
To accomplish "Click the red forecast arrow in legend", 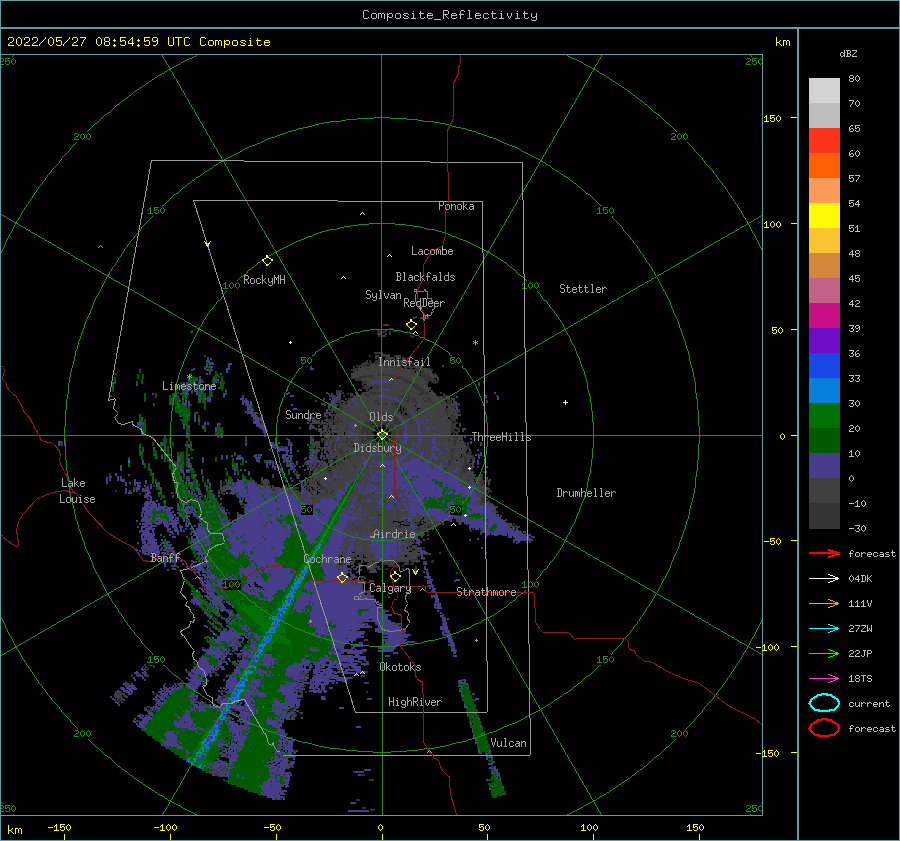I will pos(824,553).
